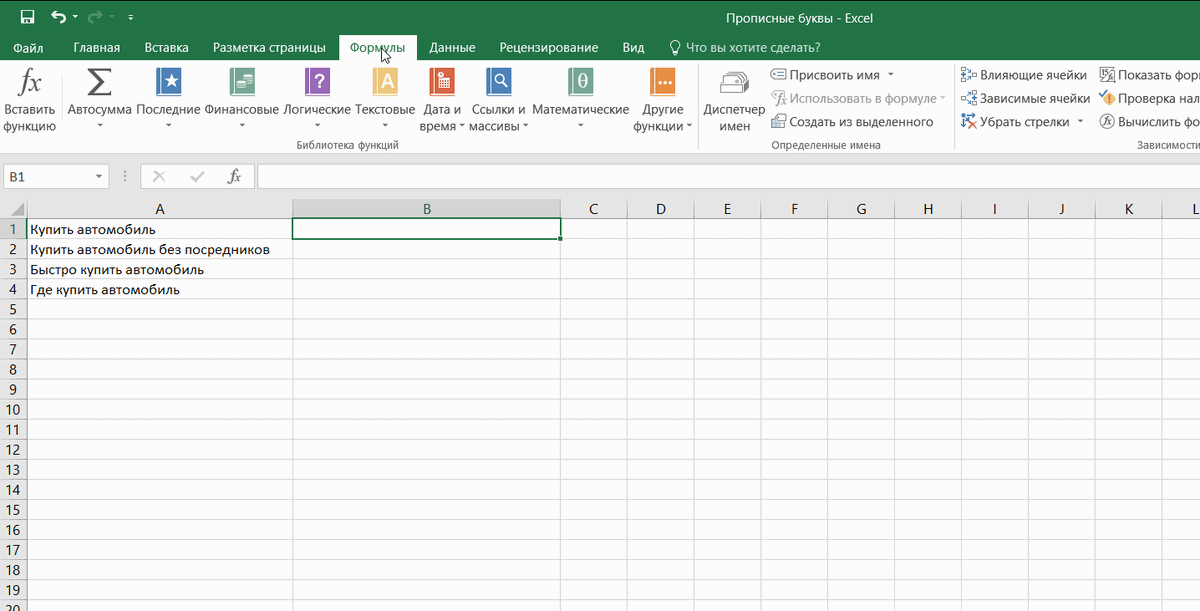Select cell 'Где купить автомобиль'
1200x611 pixels.
pyautogui.click(x=160, y=289)
